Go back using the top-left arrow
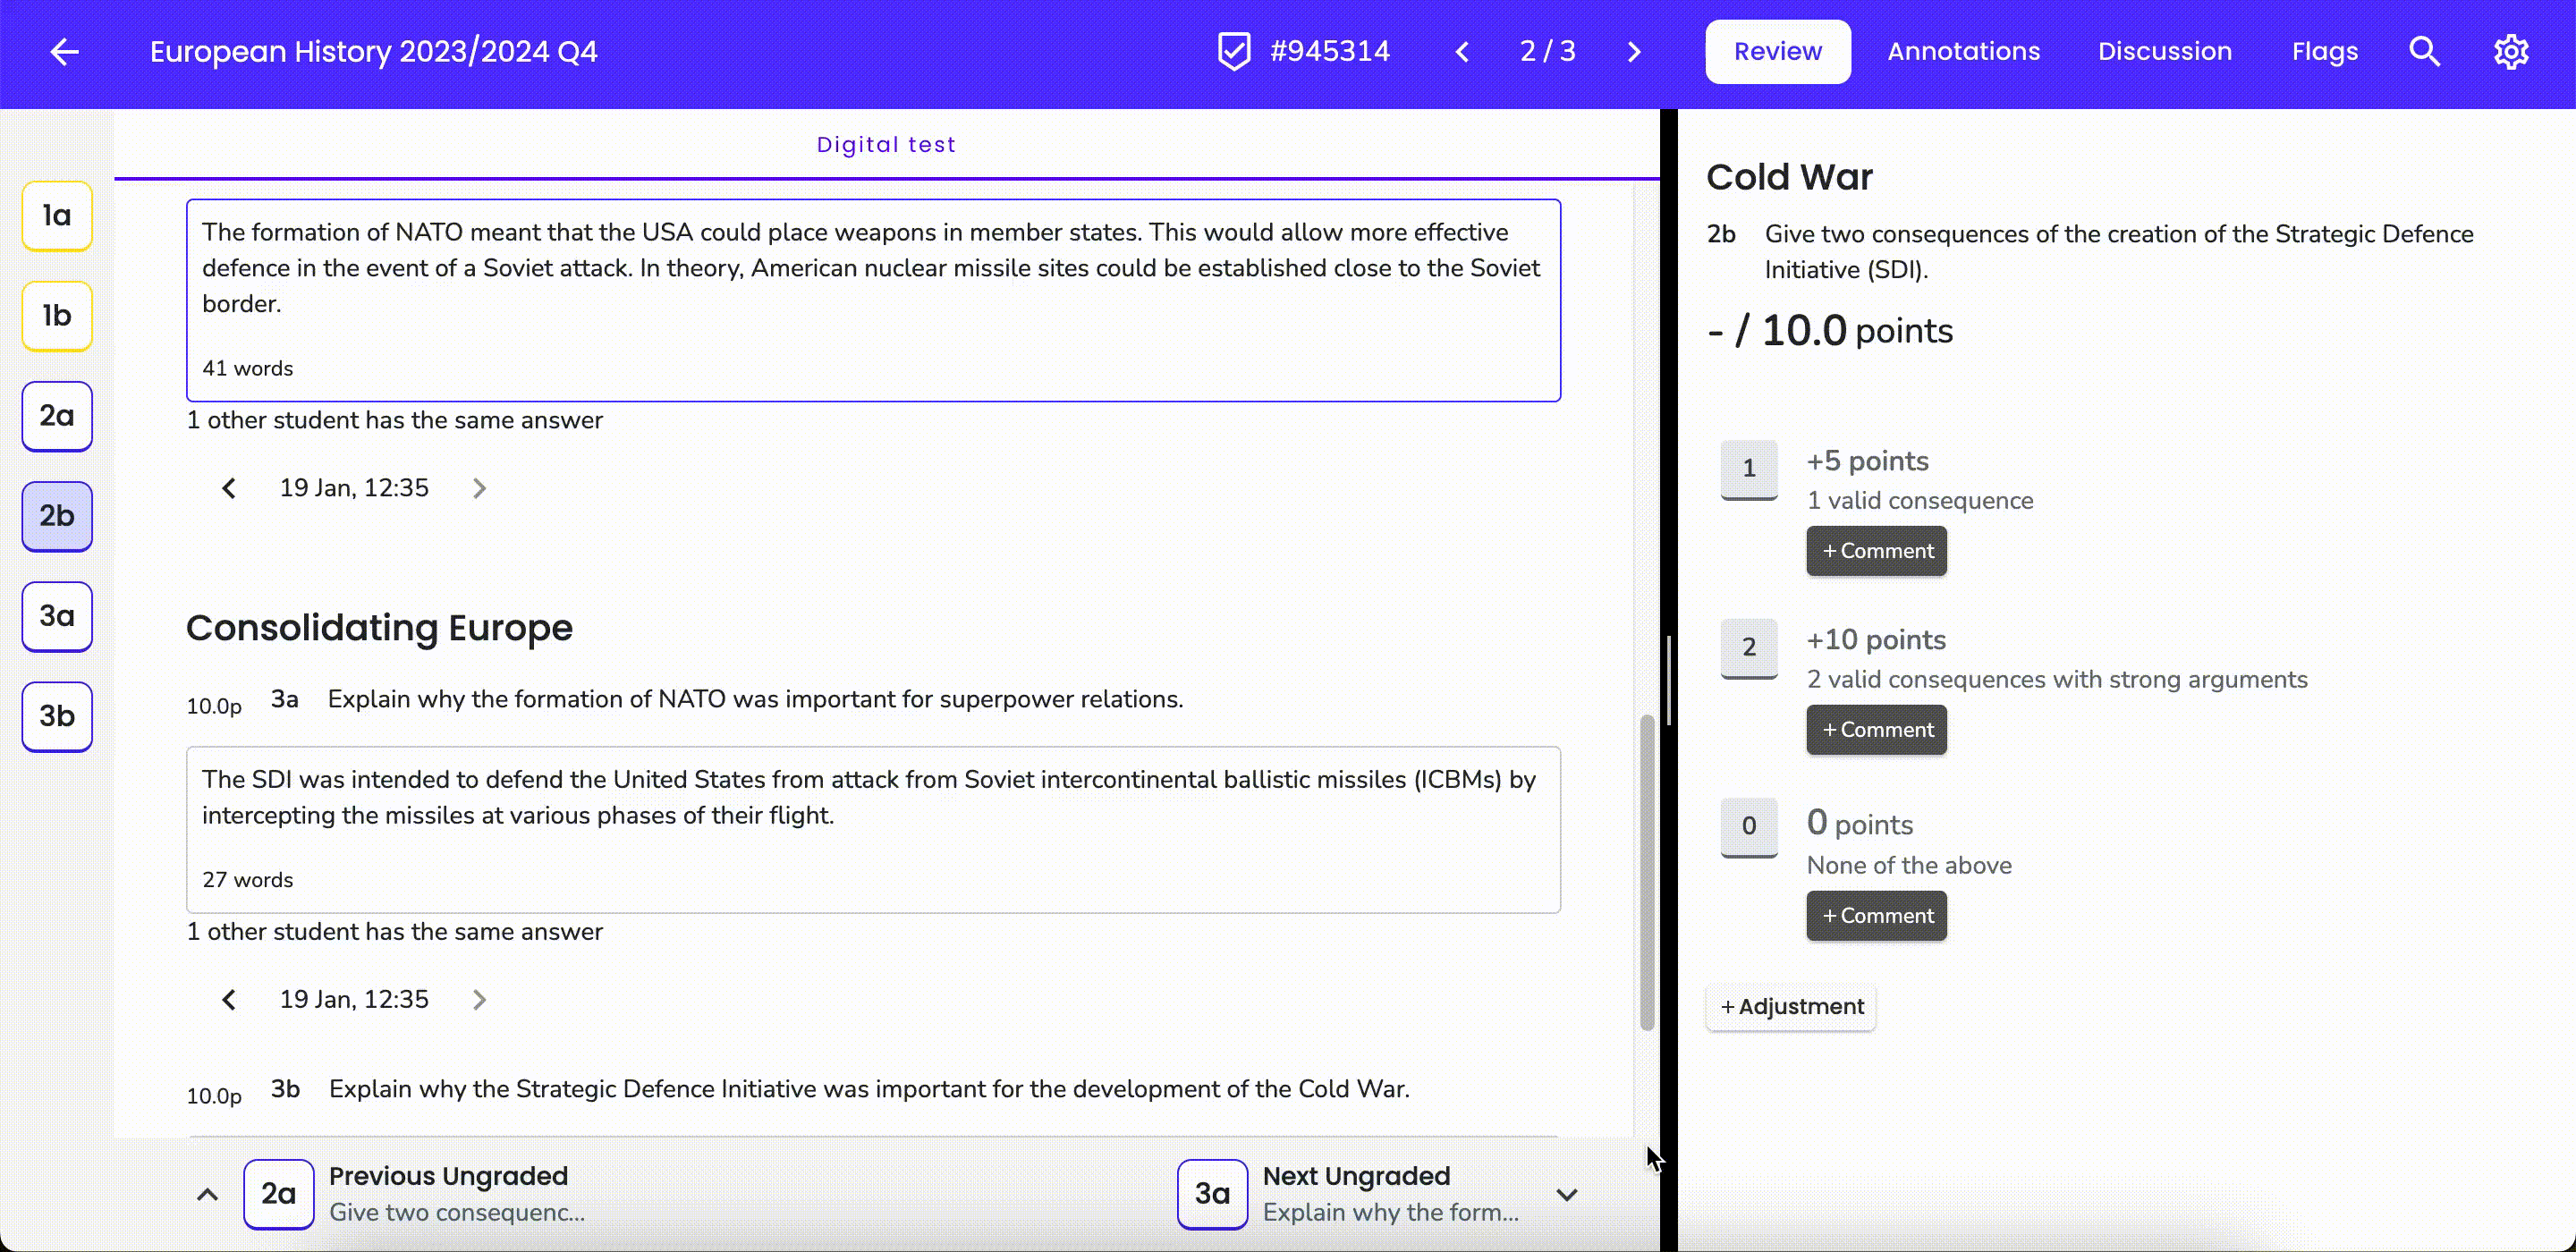The image size is (2576, 1252). [x=64, y=52]
